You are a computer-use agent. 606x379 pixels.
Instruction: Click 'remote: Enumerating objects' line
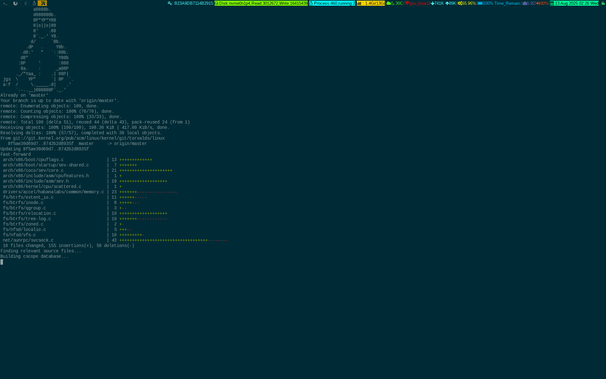49,106
